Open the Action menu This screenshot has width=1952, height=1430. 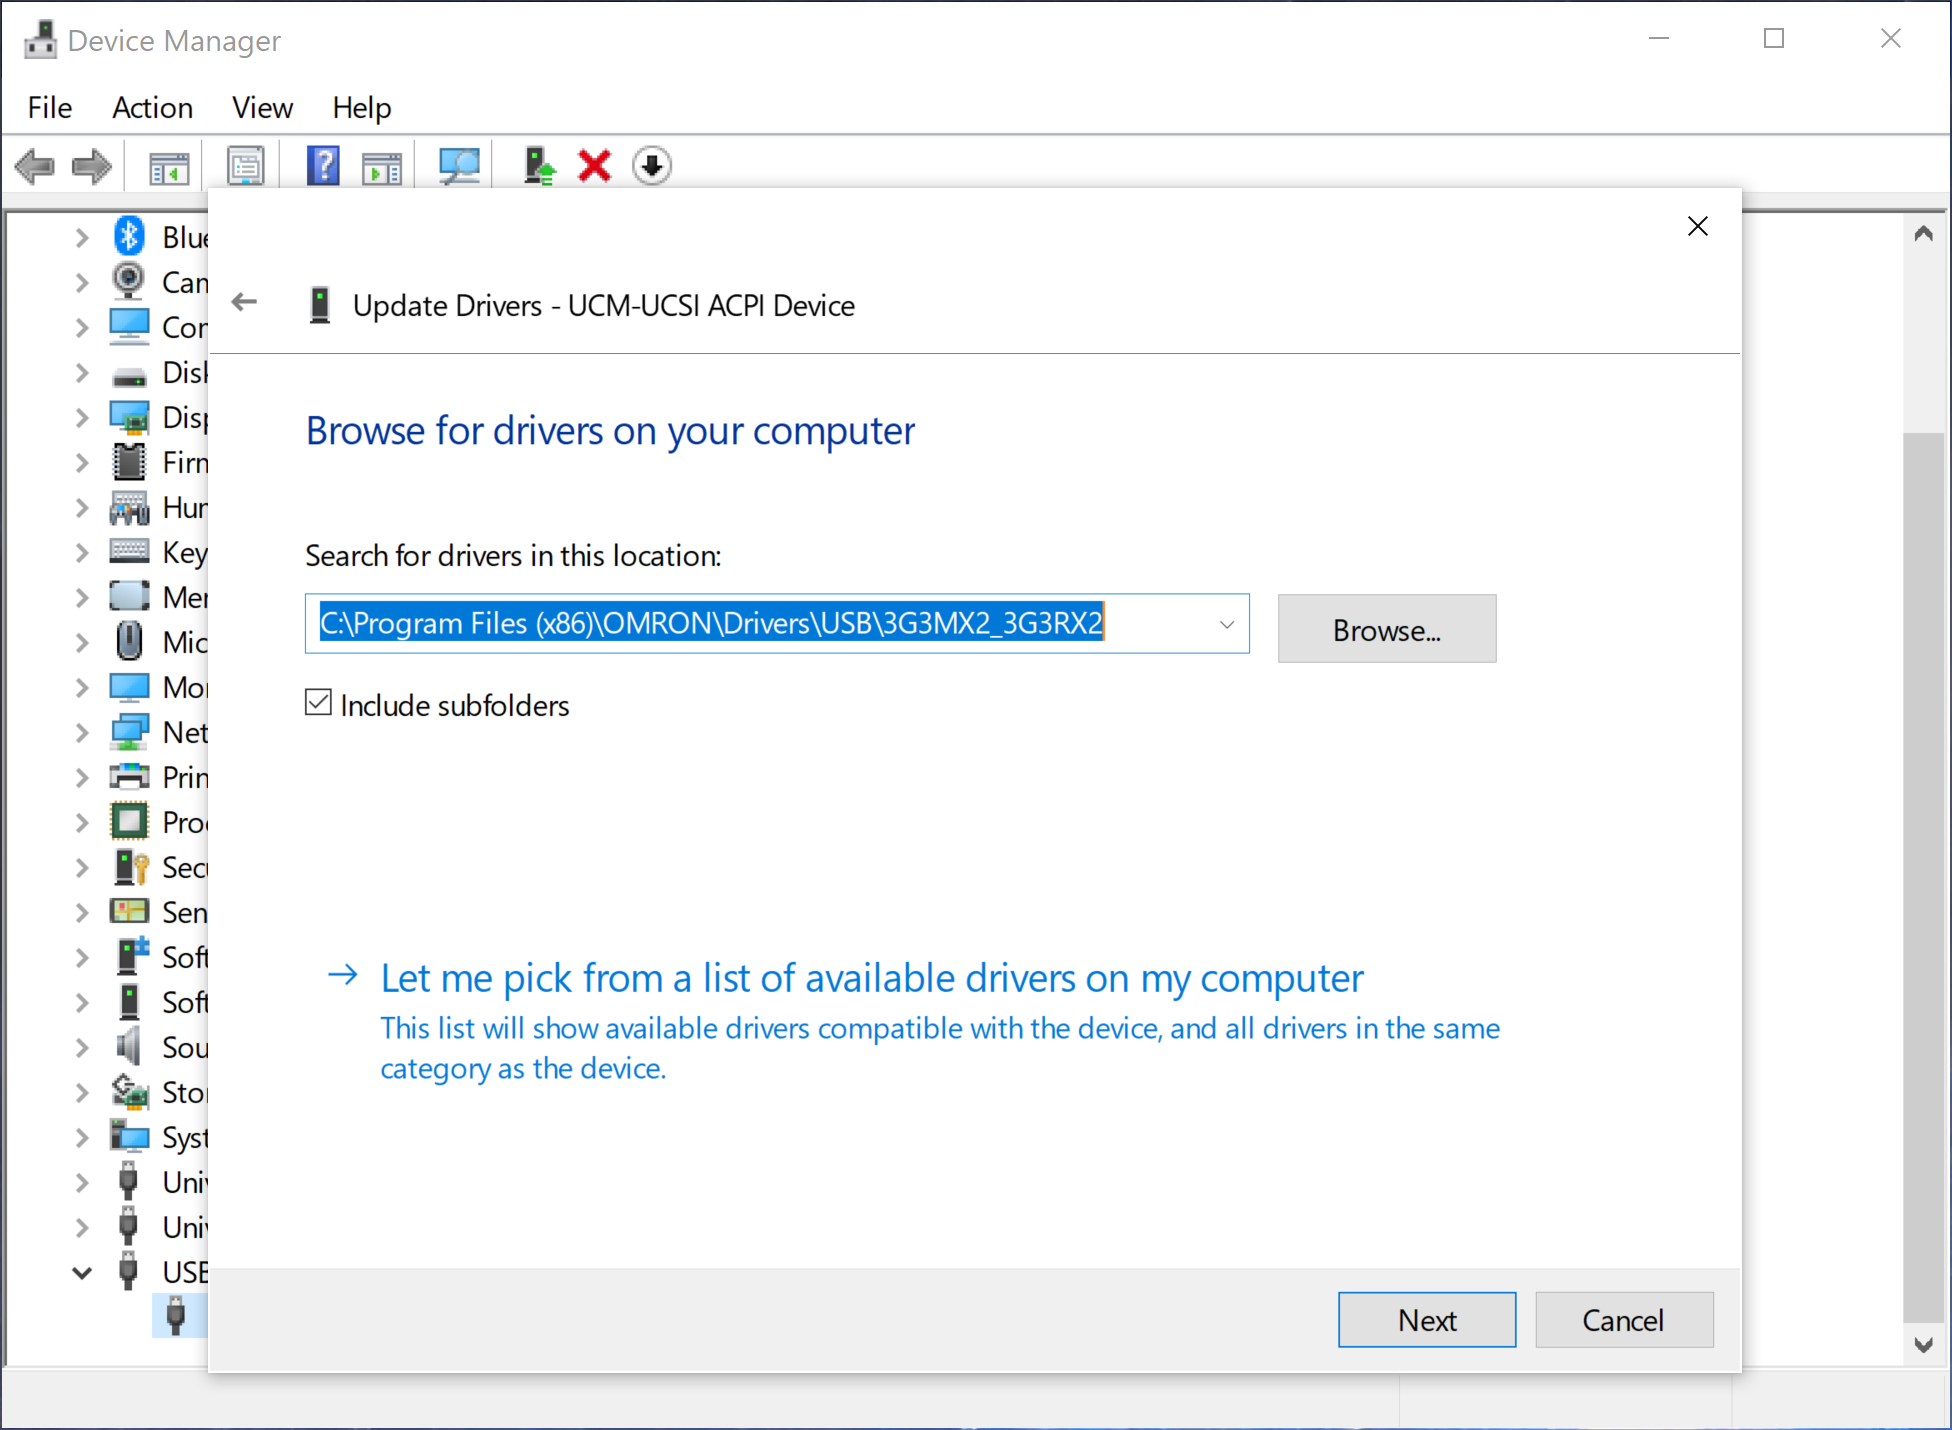[152, 107]
